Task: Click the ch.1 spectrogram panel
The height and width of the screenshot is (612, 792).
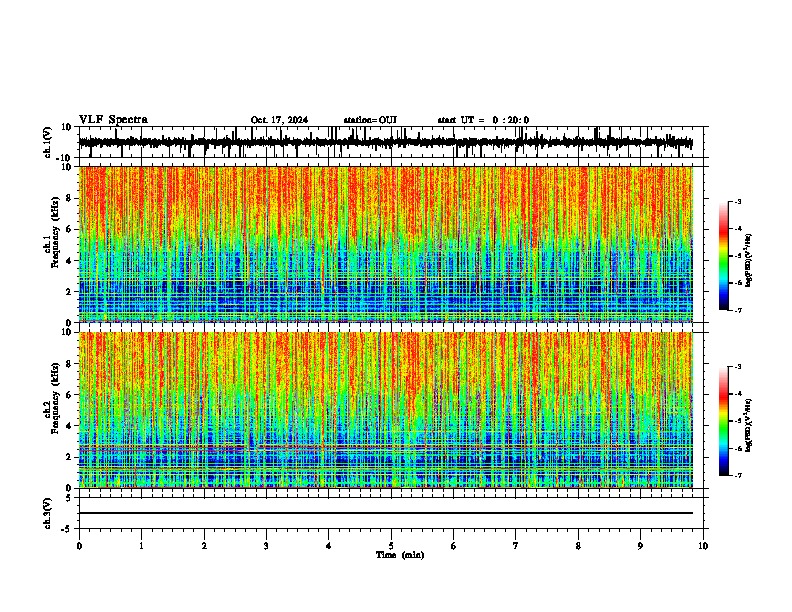Action: click(386, 244)
